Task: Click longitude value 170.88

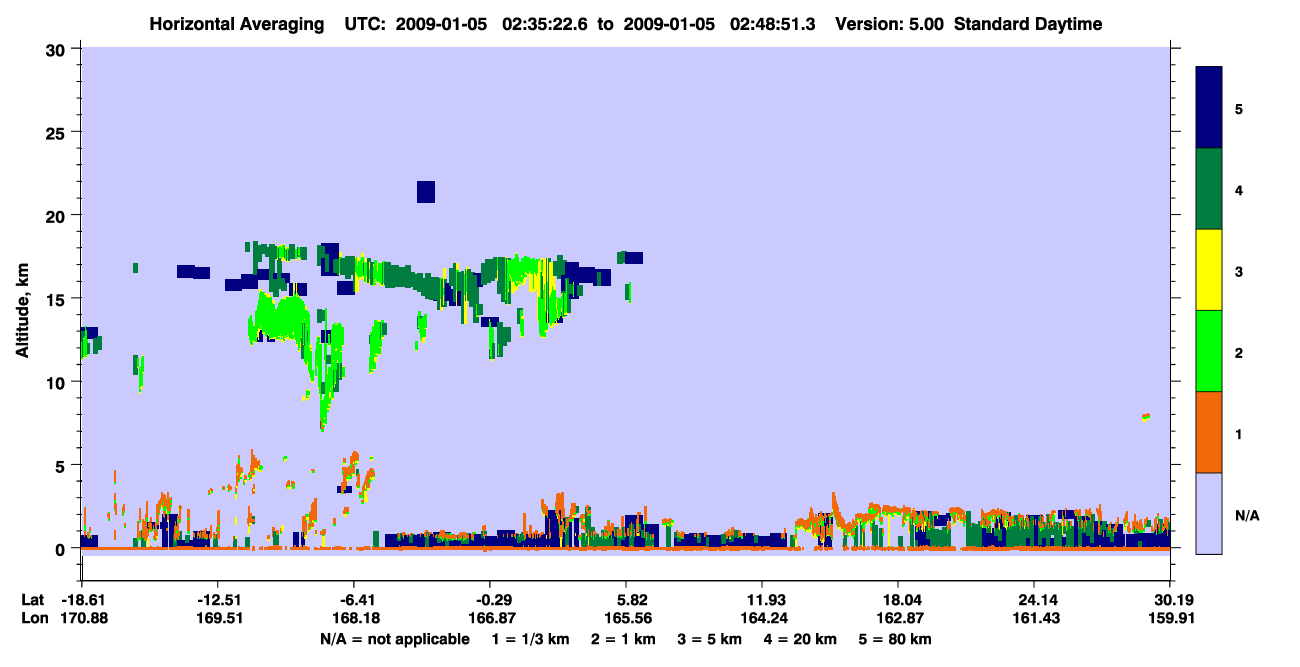Action: click(x=84, y=619)
